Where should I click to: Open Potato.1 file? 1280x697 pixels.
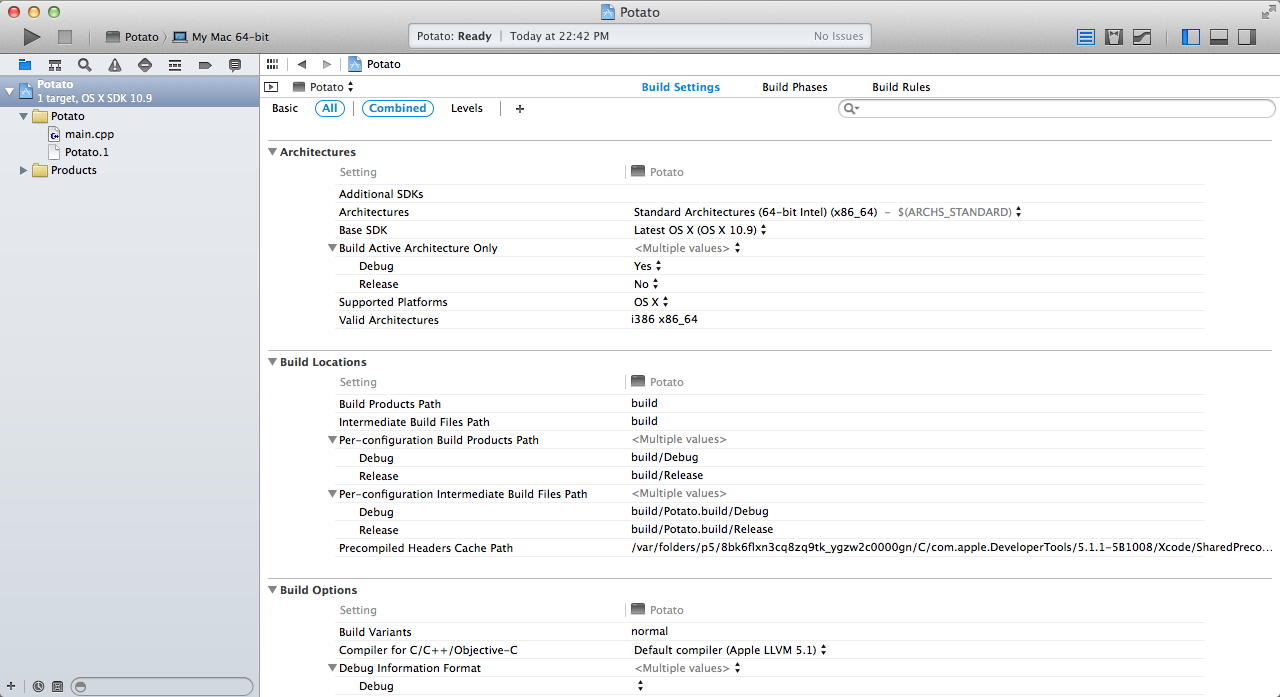[87, 152]
